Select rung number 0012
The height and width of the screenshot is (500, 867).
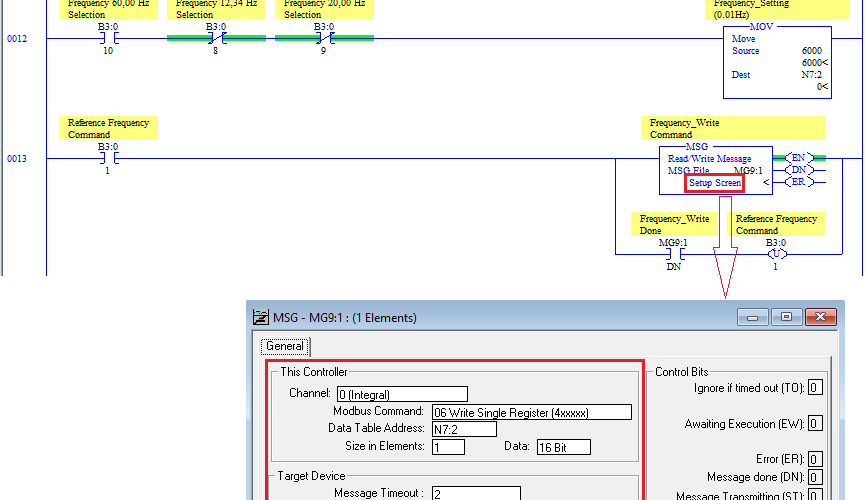pyautogui.click(x=17, y=38)
